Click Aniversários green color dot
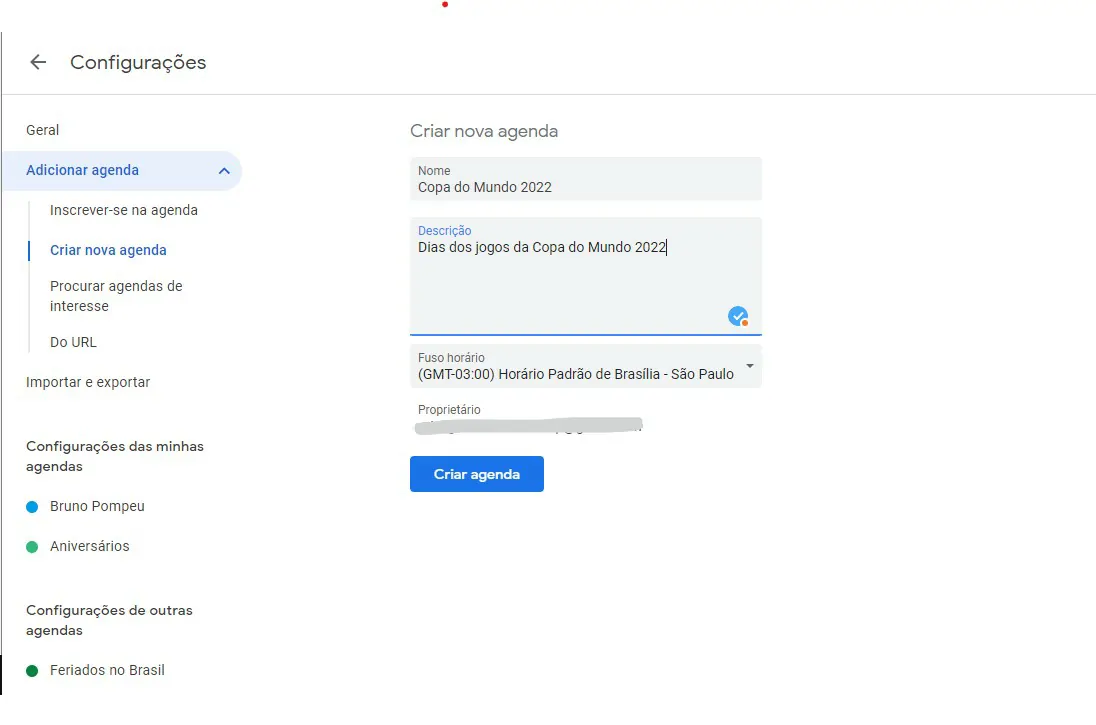Viewport: 1096px width, 725px height. tap(32, 547)
